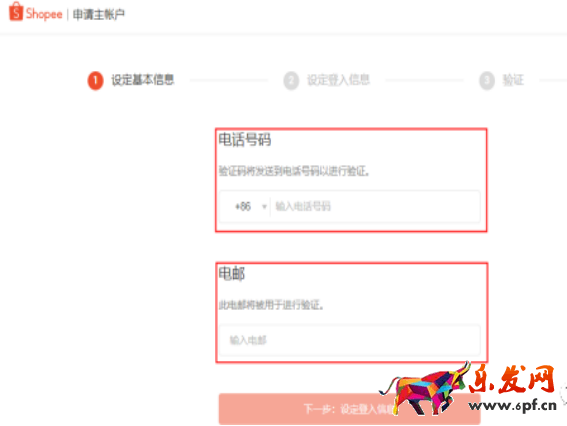Expand the country code arrow caret
This screenshot has width=567, height=426.
point(264,207)
